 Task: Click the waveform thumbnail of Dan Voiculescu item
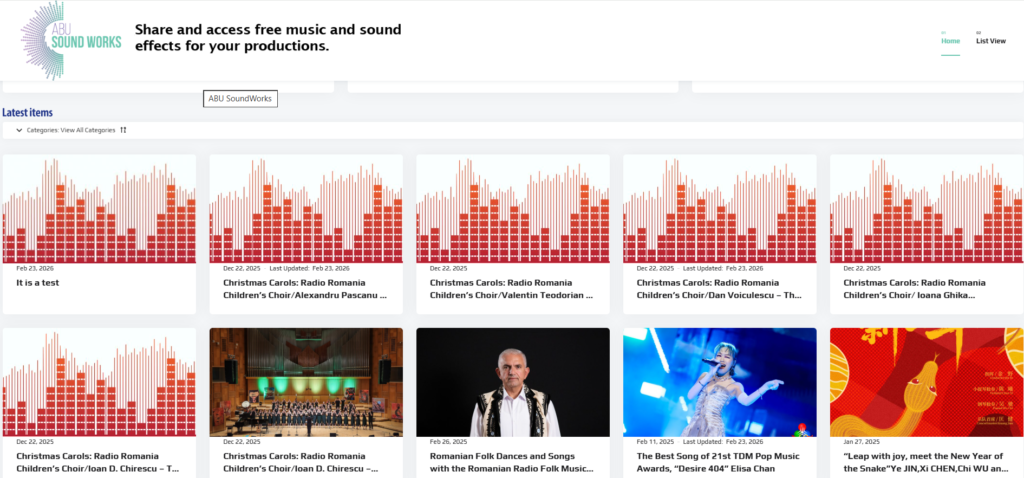720,209
